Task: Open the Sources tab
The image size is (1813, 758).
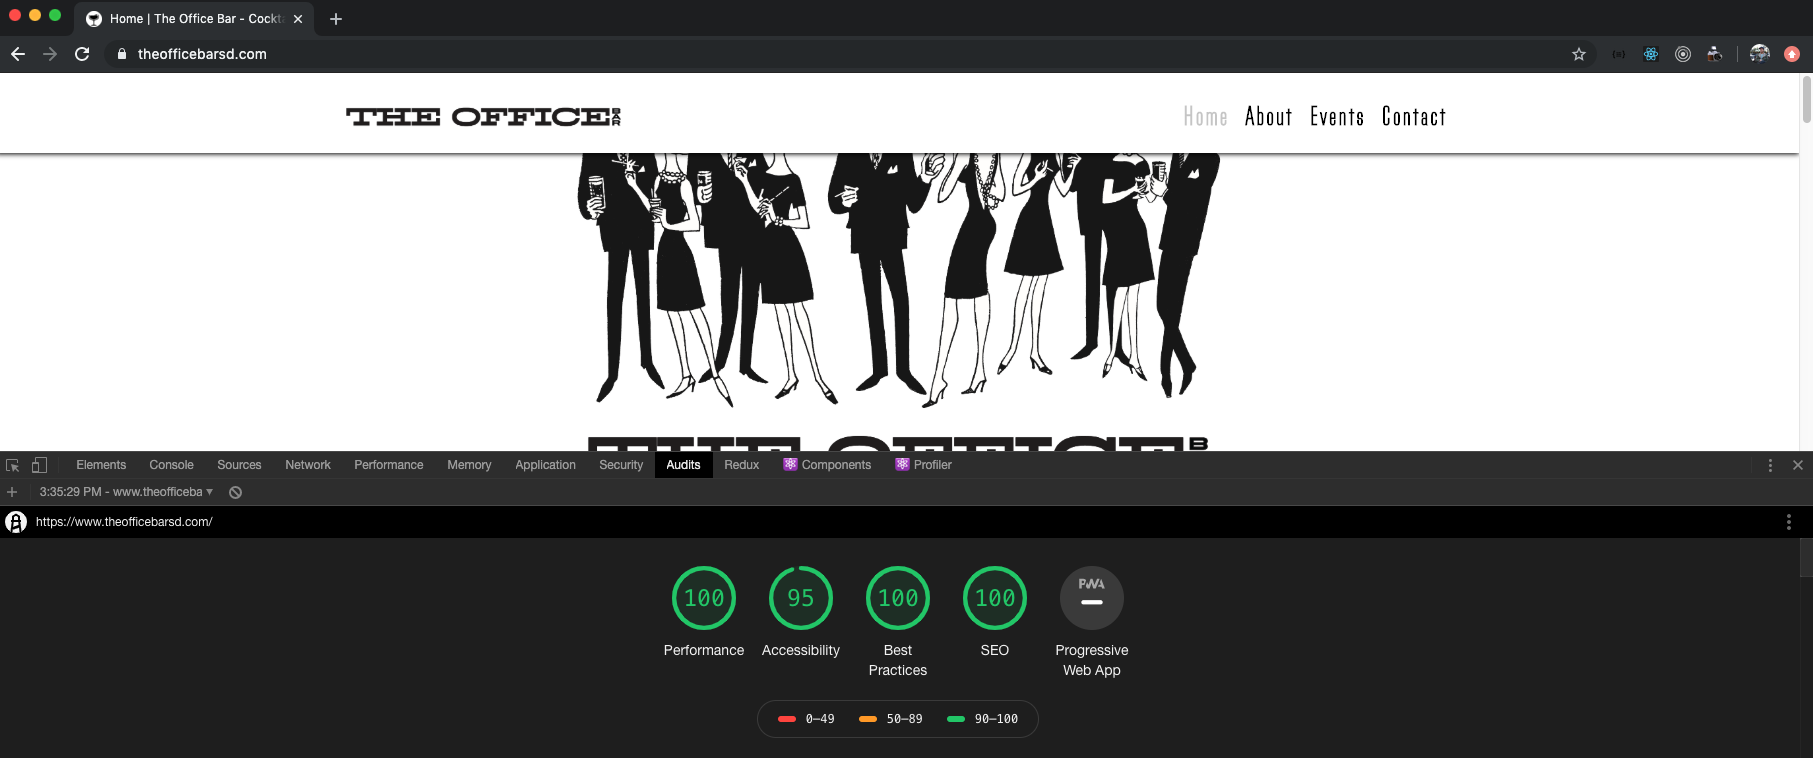Action: [x=239, y=465]
